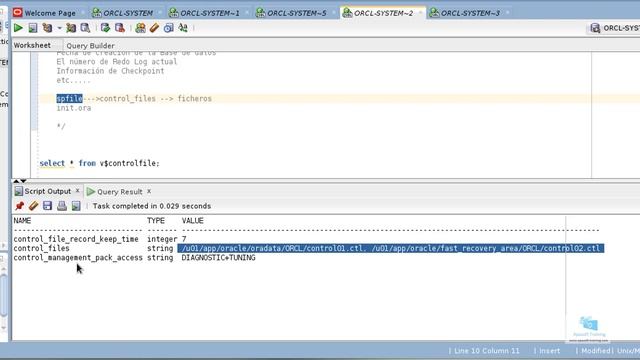
Task: Click the Query Result green play icon
Action: pyautogui.click(x=91, y=191)
